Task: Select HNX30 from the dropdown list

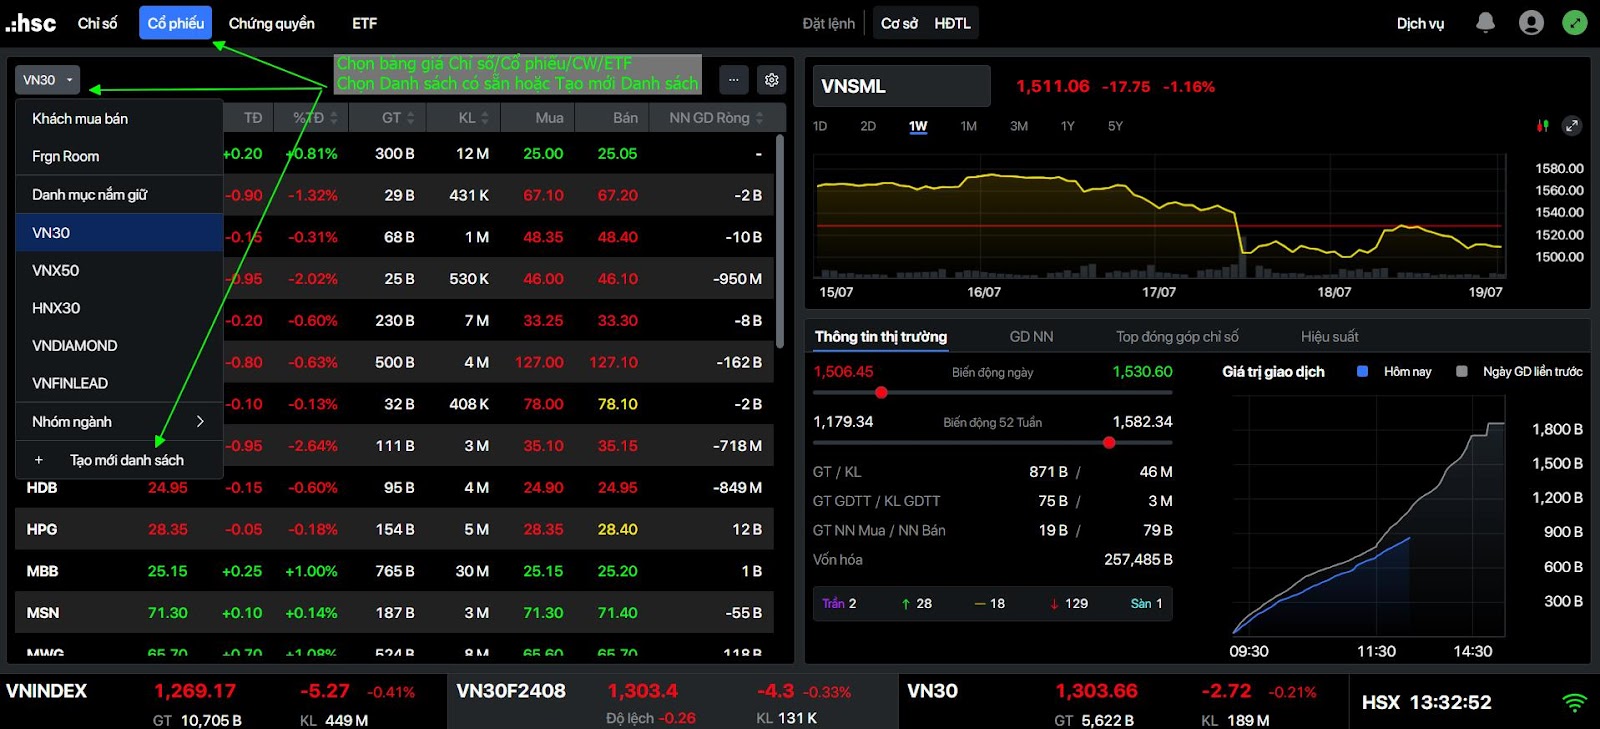Action: click(119, 308)
